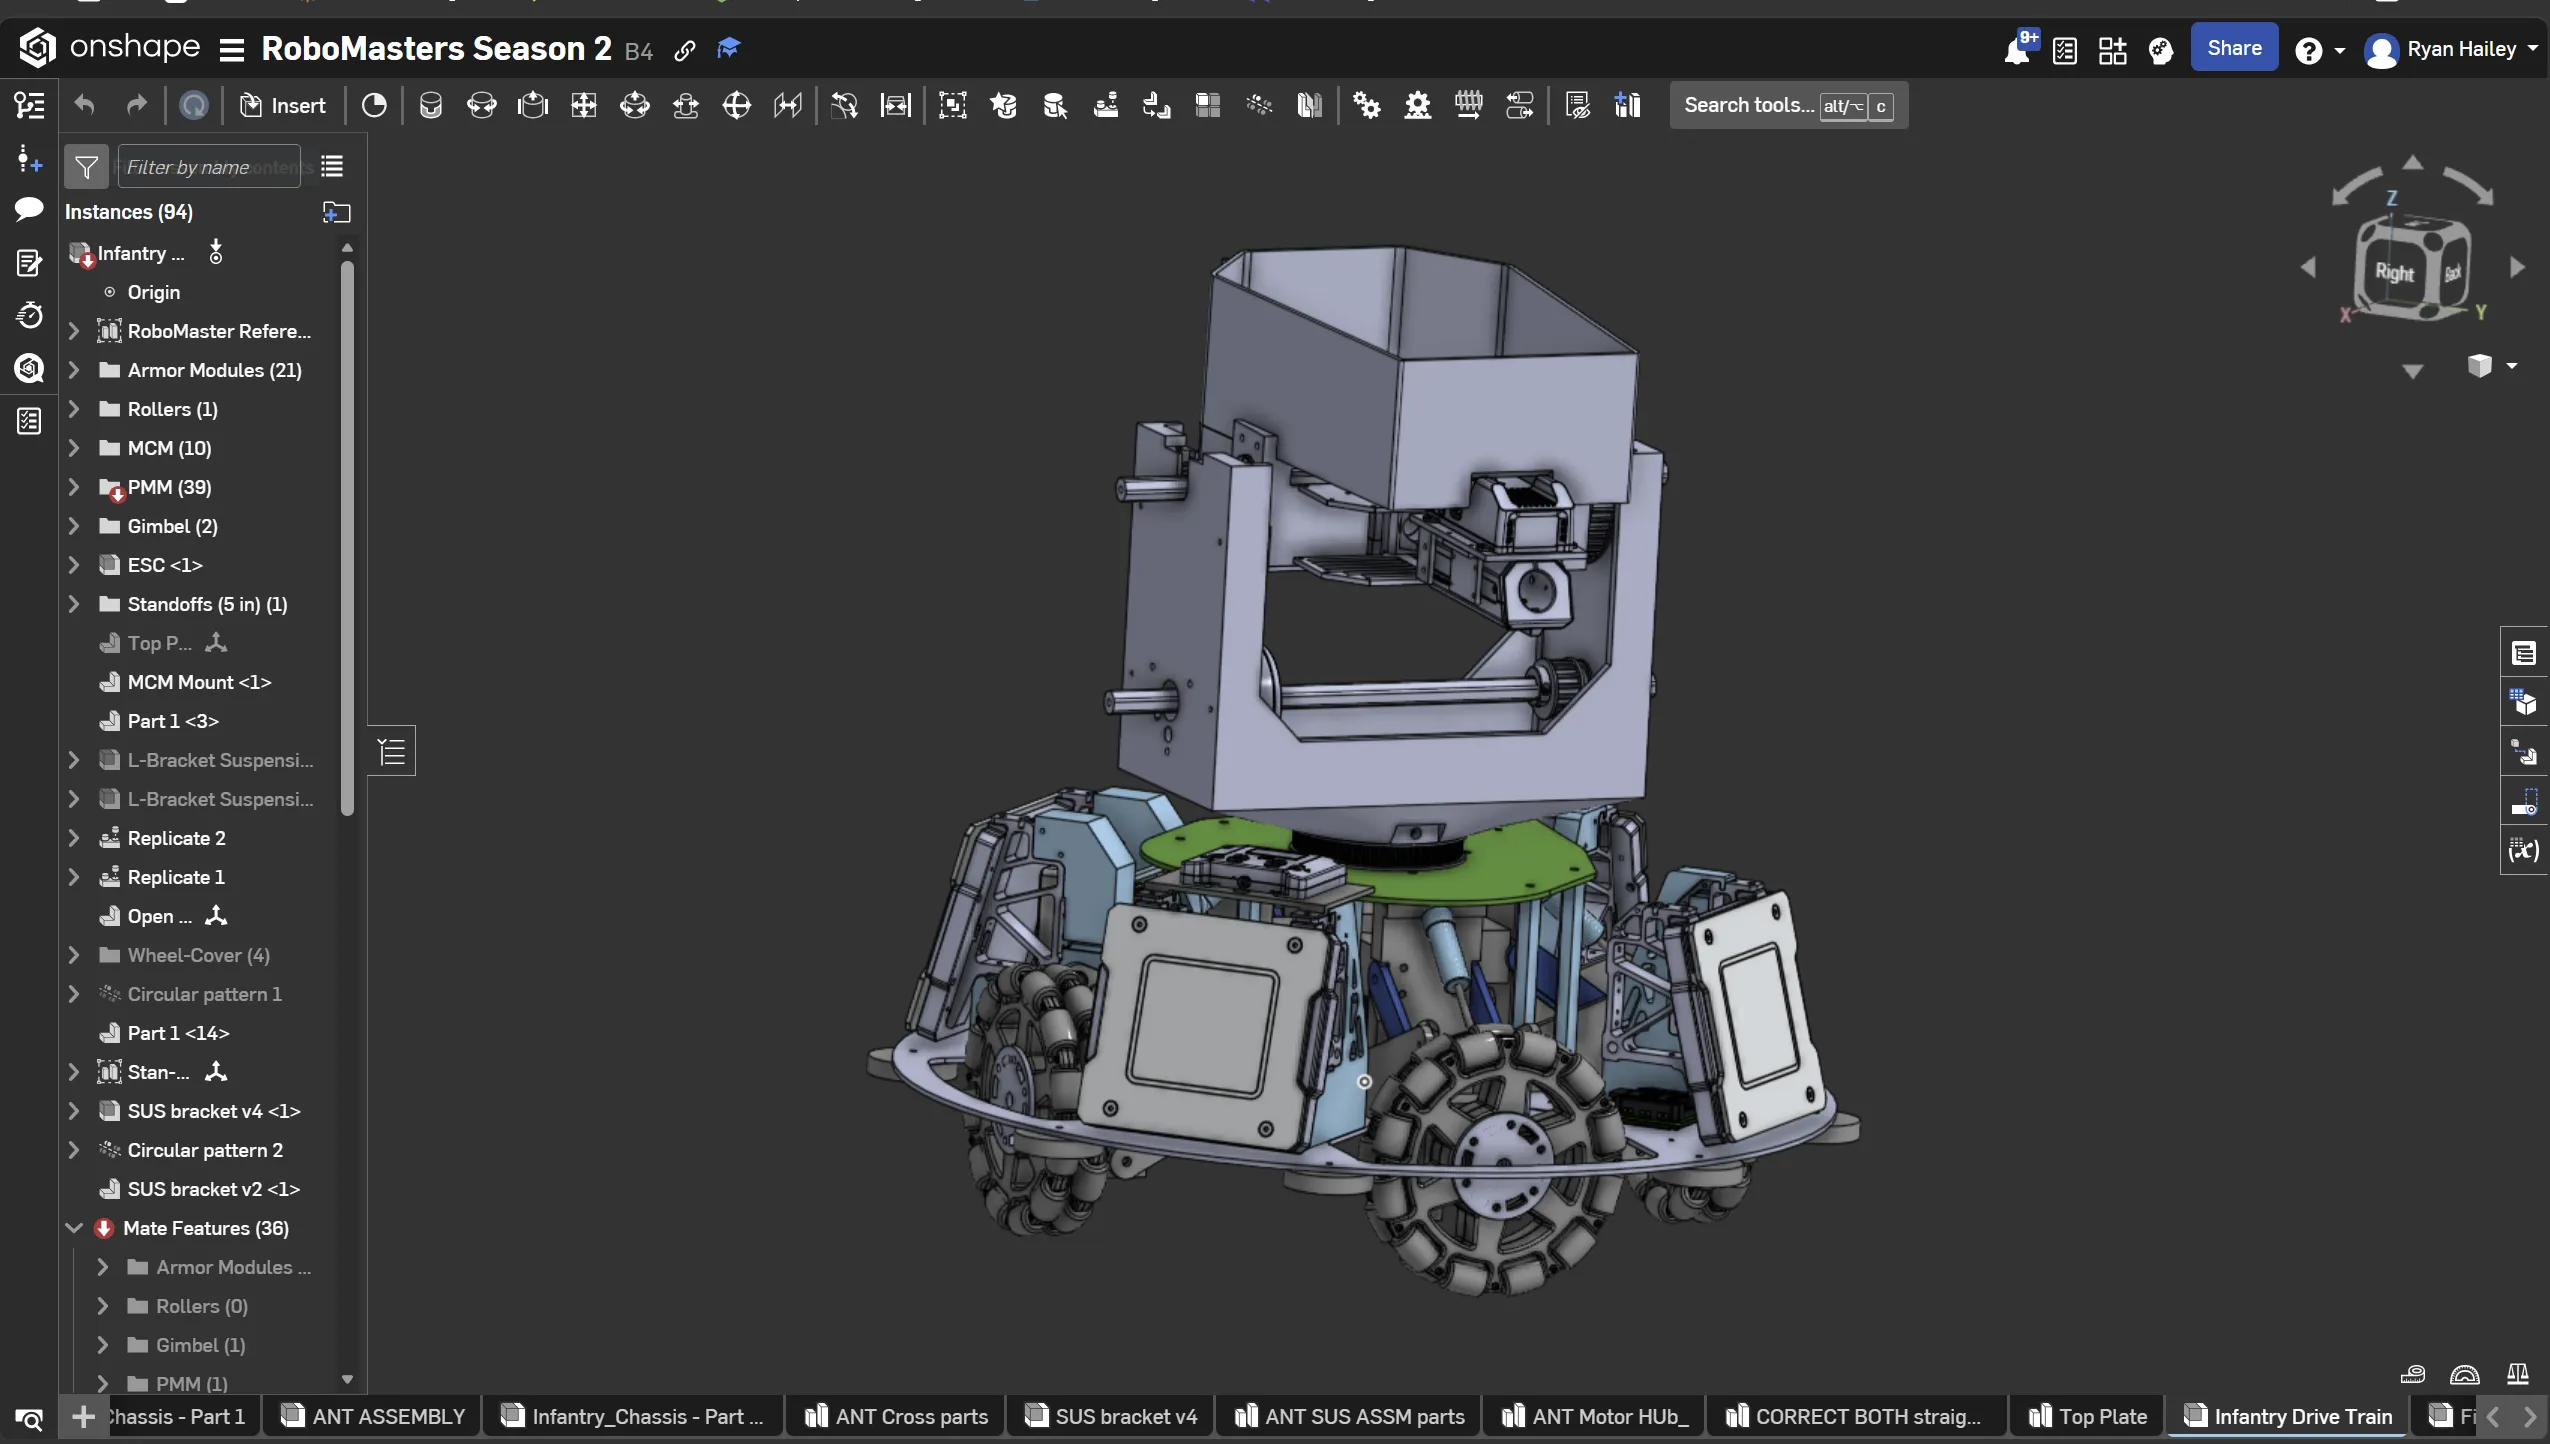Expand the Gimbel (2) folder
Screen dimensions: 2550x1444
[x=73, y=526]
